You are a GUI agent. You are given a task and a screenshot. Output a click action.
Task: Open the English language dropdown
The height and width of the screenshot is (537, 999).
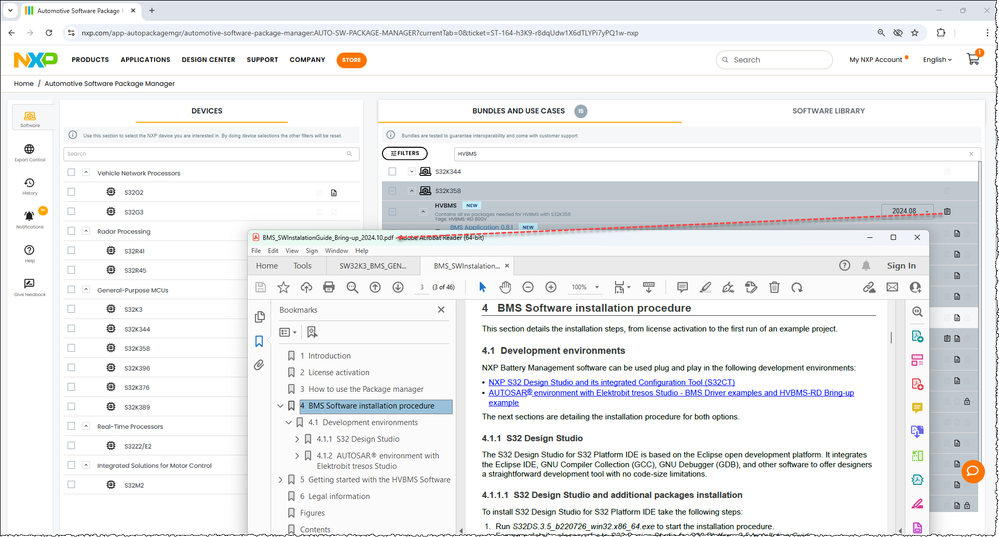pyautogui.click(x=937, y=59)
